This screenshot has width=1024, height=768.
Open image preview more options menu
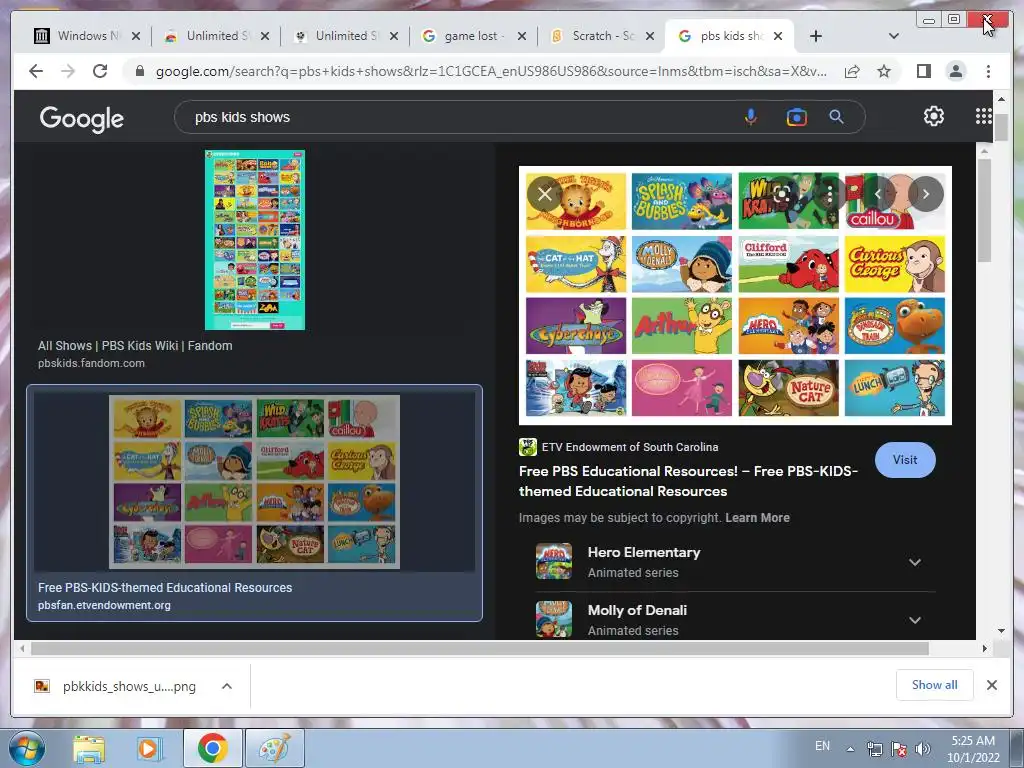click(829, 194)
